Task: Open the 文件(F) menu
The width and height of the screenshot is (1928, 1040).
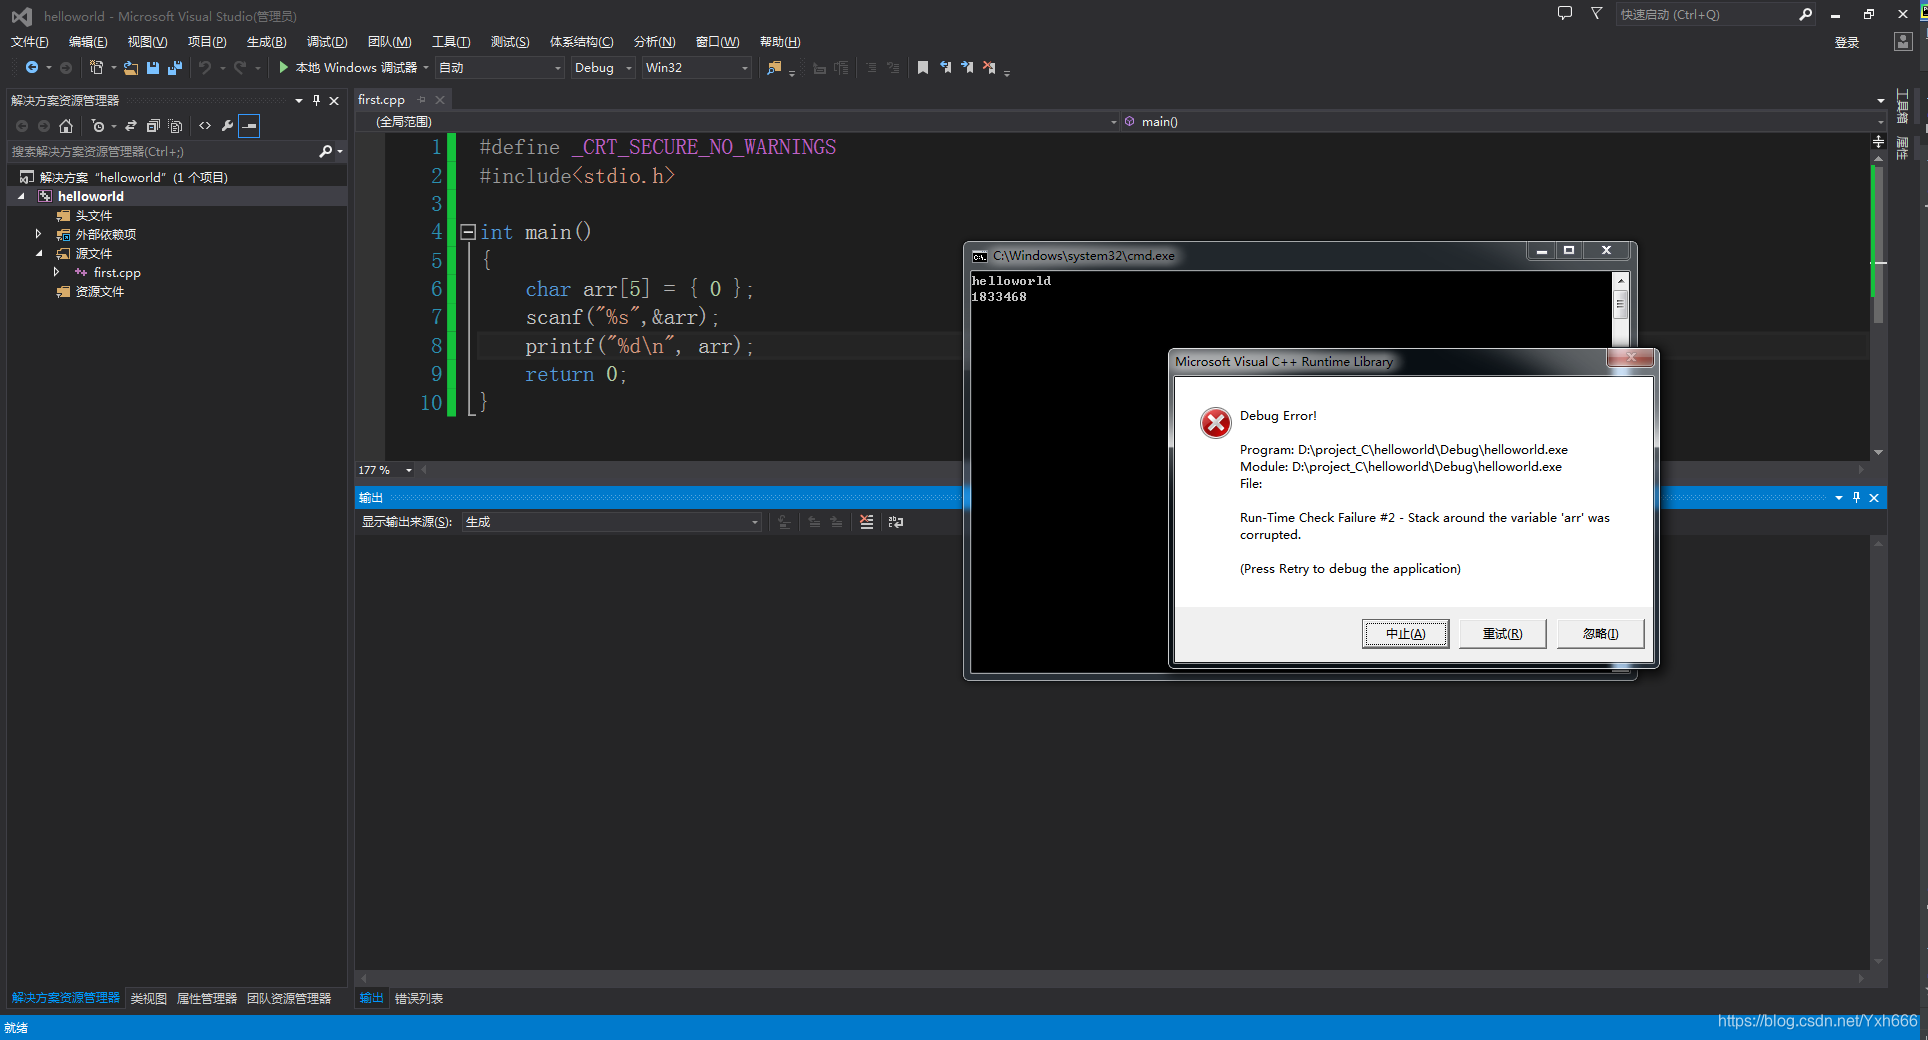Action: [29, 42]
